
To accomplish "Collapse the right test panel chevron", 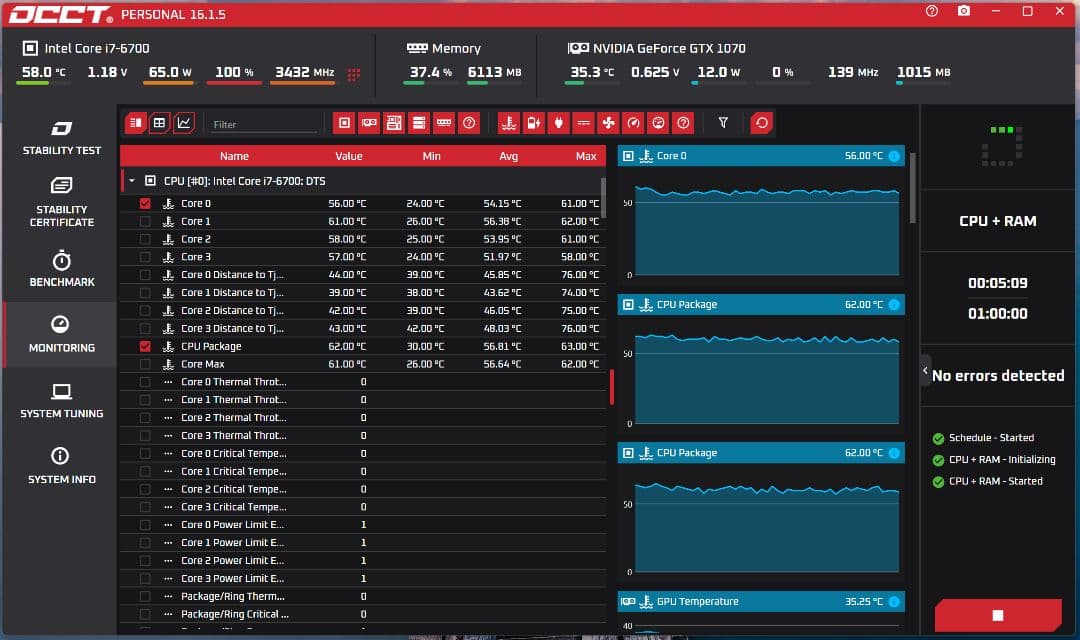I will coord(925,371).
